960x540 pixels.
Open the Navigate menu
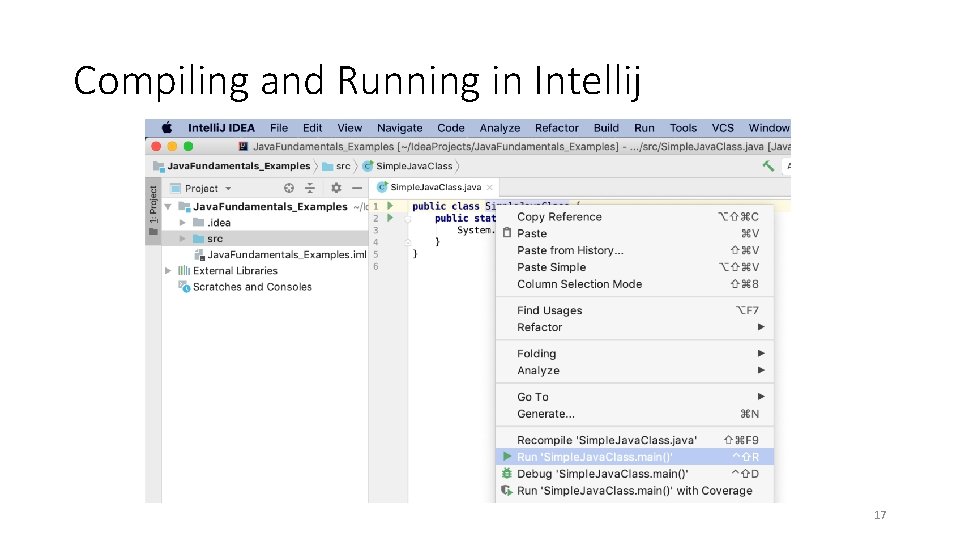[x=400, y=128]
